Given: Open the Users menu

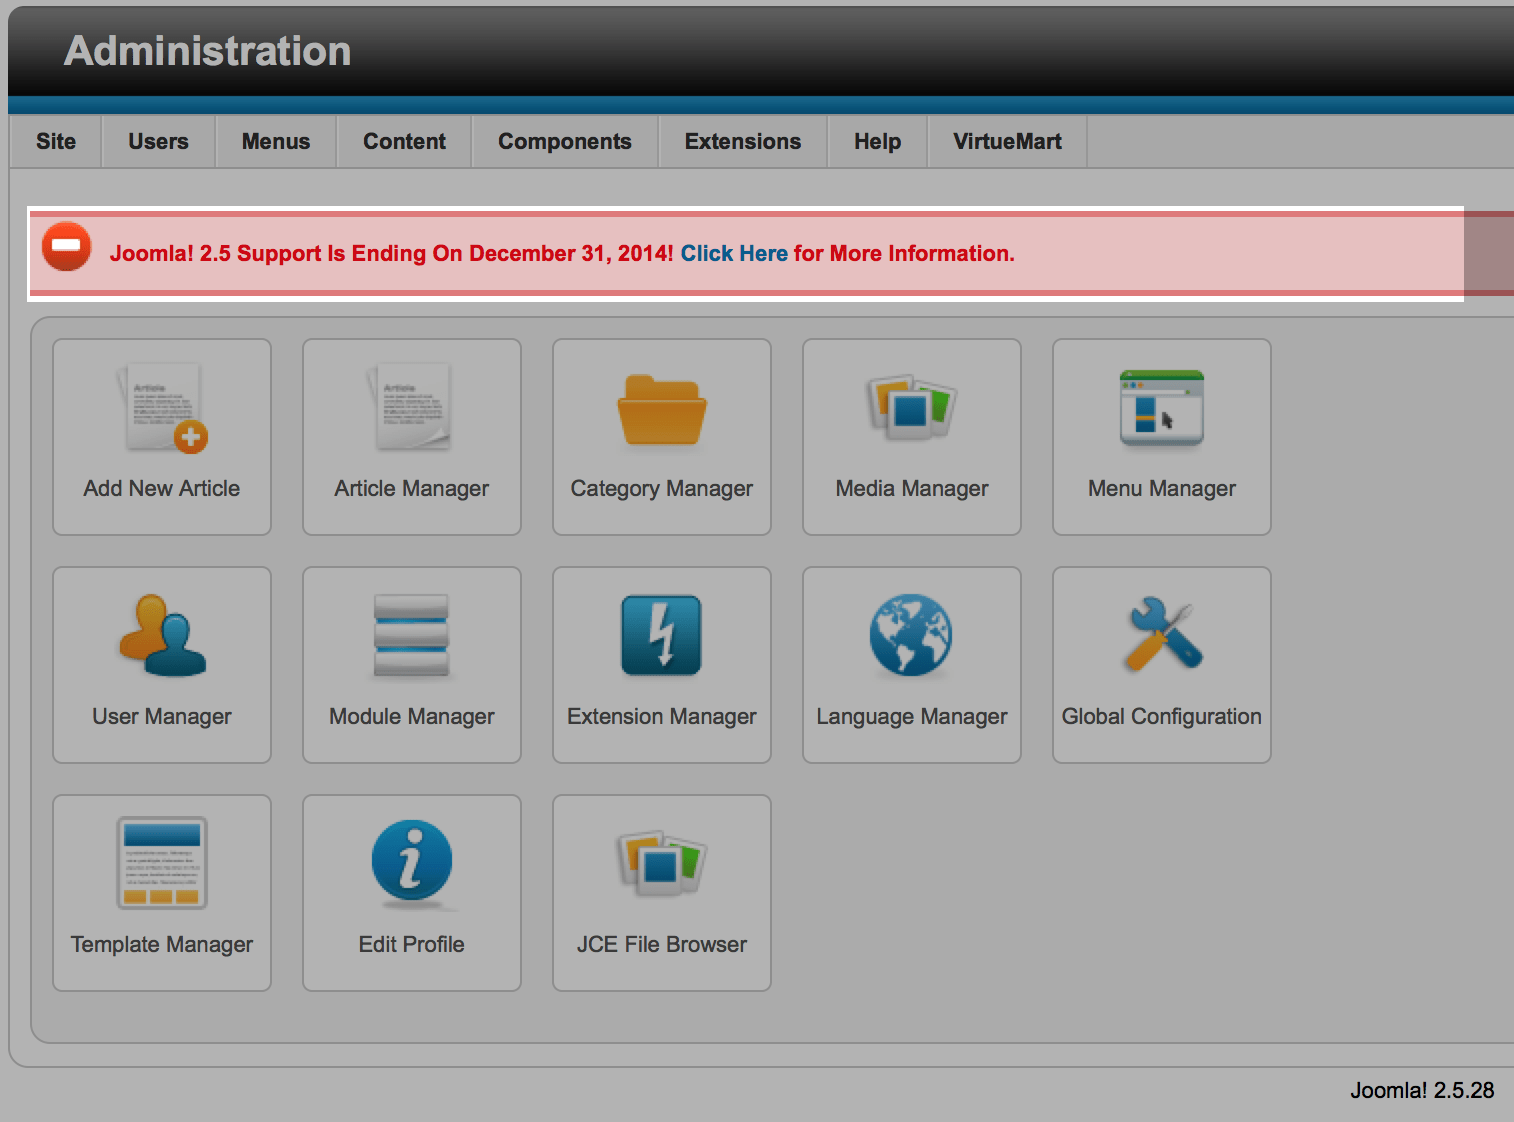Looking at the screenshot, I should coord(158,142).
